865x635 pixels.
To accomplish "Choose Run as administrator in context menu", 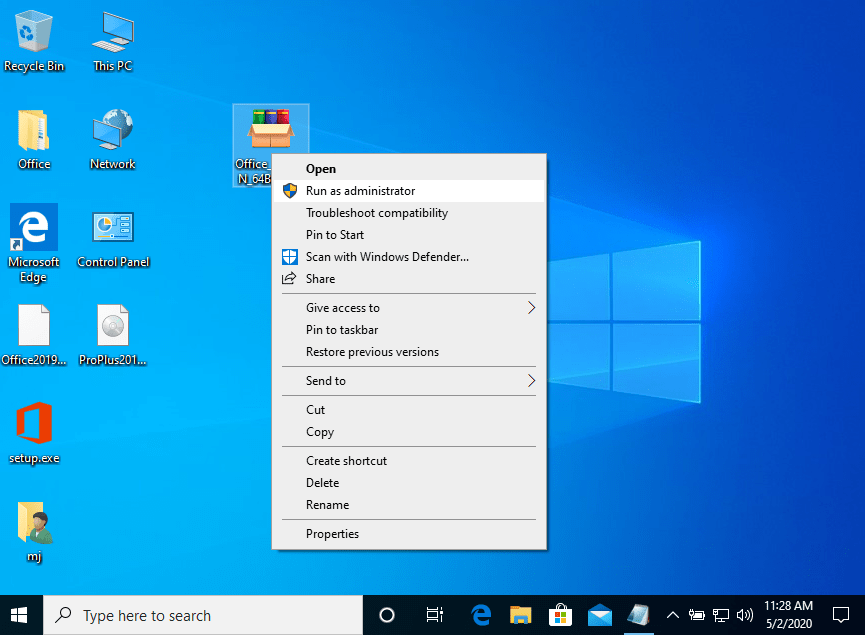I will [360, 191].
